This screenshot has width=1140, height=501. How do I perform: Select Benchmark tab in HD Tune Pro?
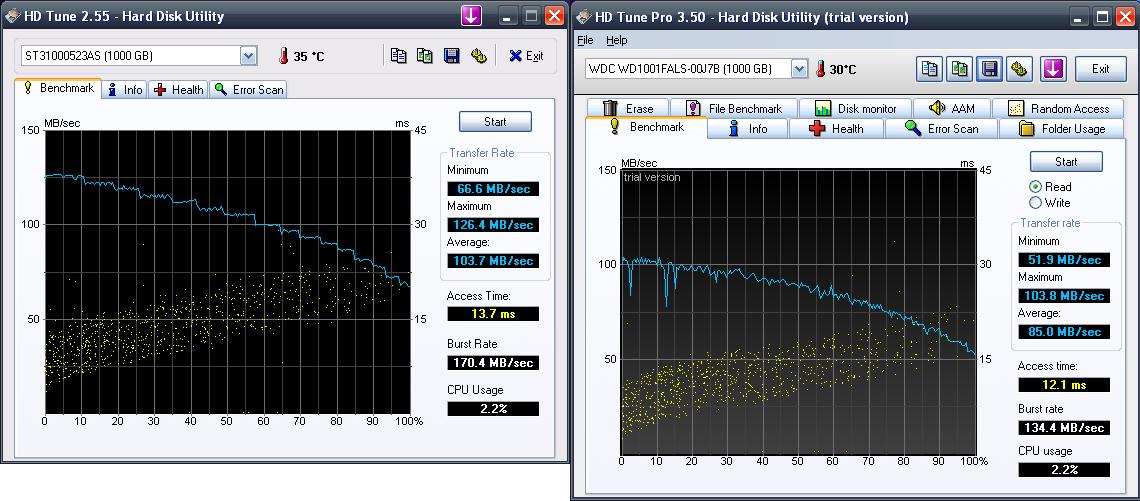coord(646,127)
